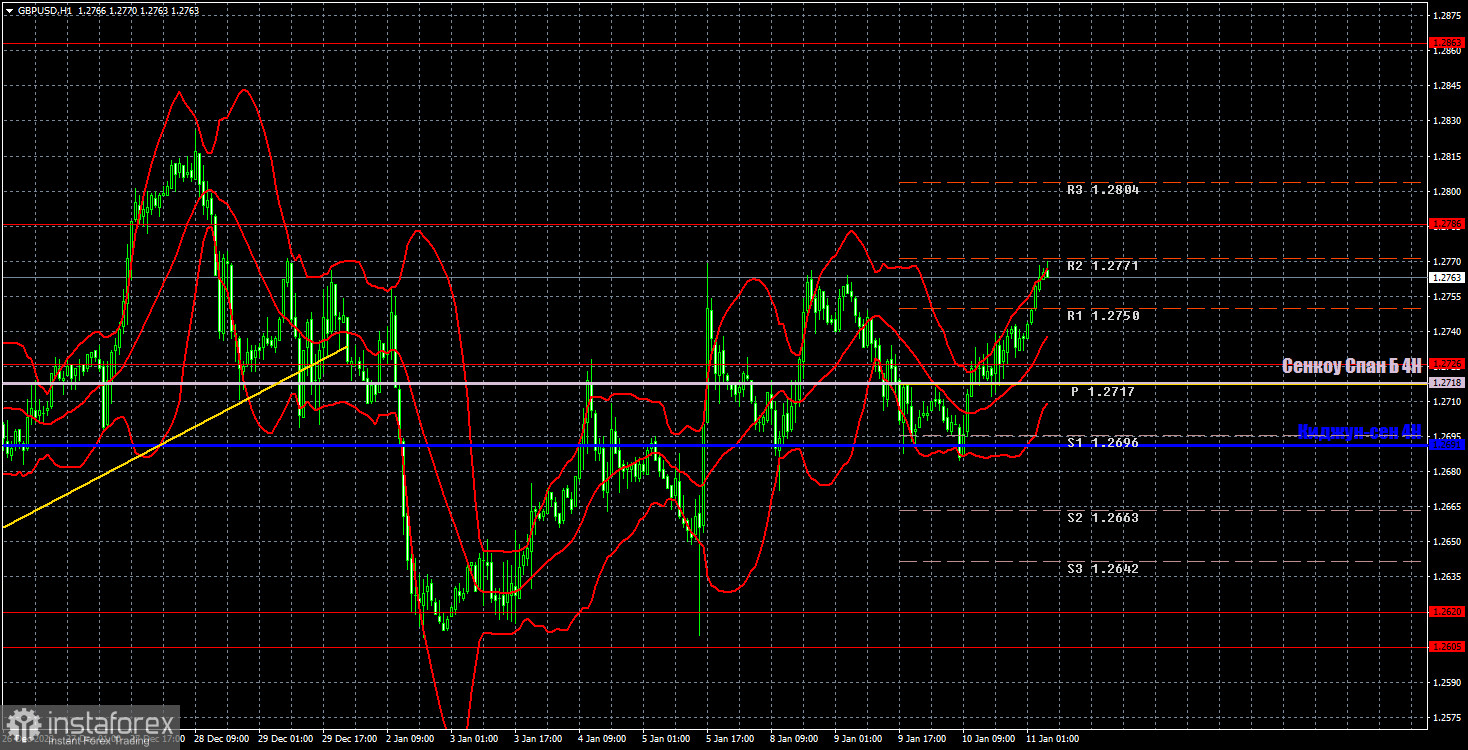Viewport: 1468px width, 750px height.
Task: Click the red 1.2726 price tag
Action: tap(1447, 364)
